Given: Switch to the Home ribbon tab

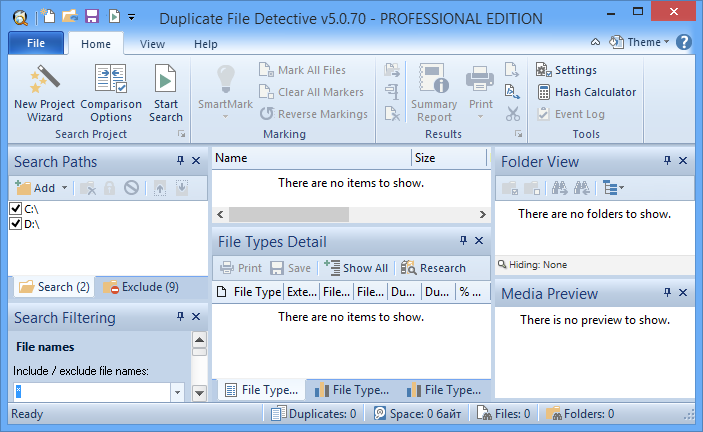Looking at the screenshot, I should coord(96,44).
